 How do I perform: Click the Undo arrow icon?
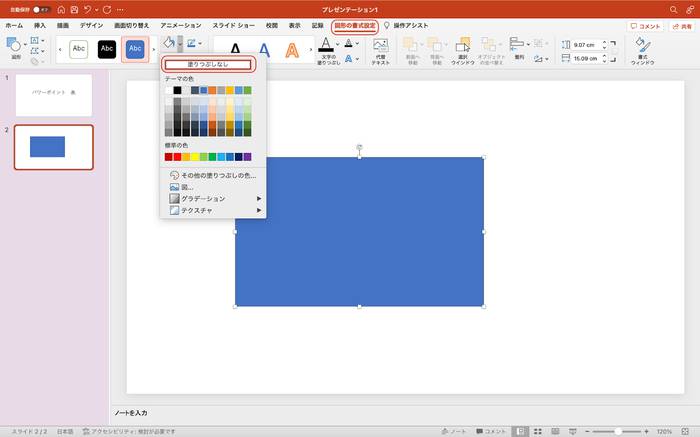tap(88, 9)
